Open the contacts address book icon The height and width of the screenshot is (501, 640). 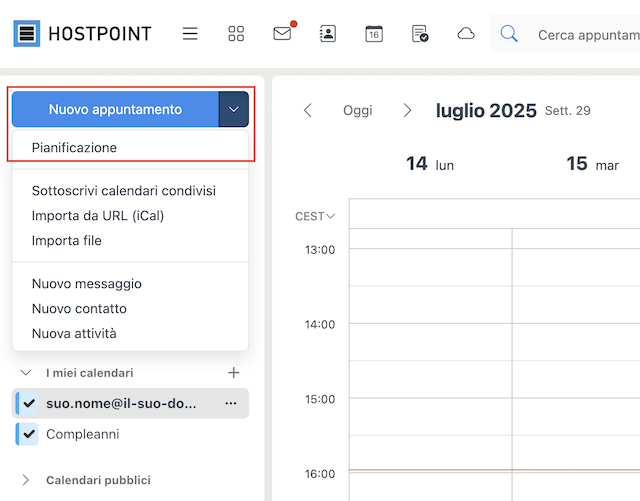click(x=328, y=33)
